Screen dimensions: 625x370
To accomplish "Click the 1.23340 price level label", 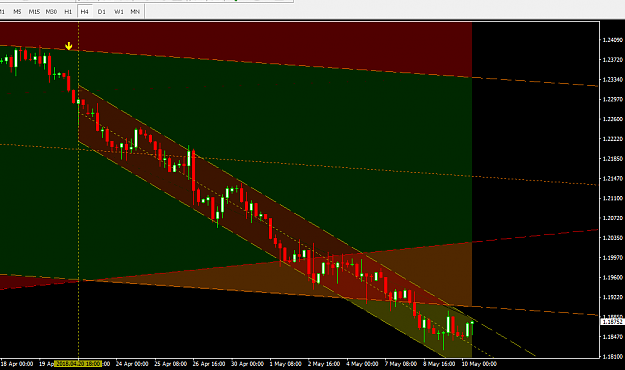I will tap(613, 80).
